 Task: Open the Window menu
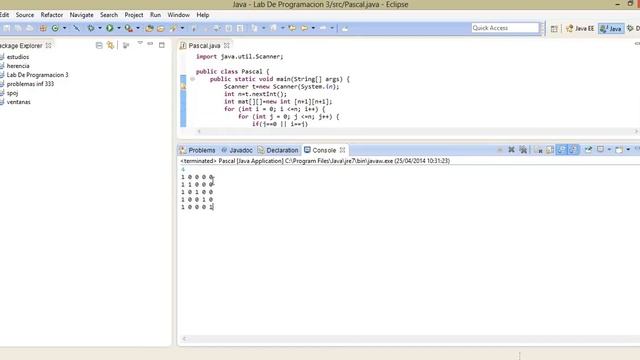tap(178, 15)
